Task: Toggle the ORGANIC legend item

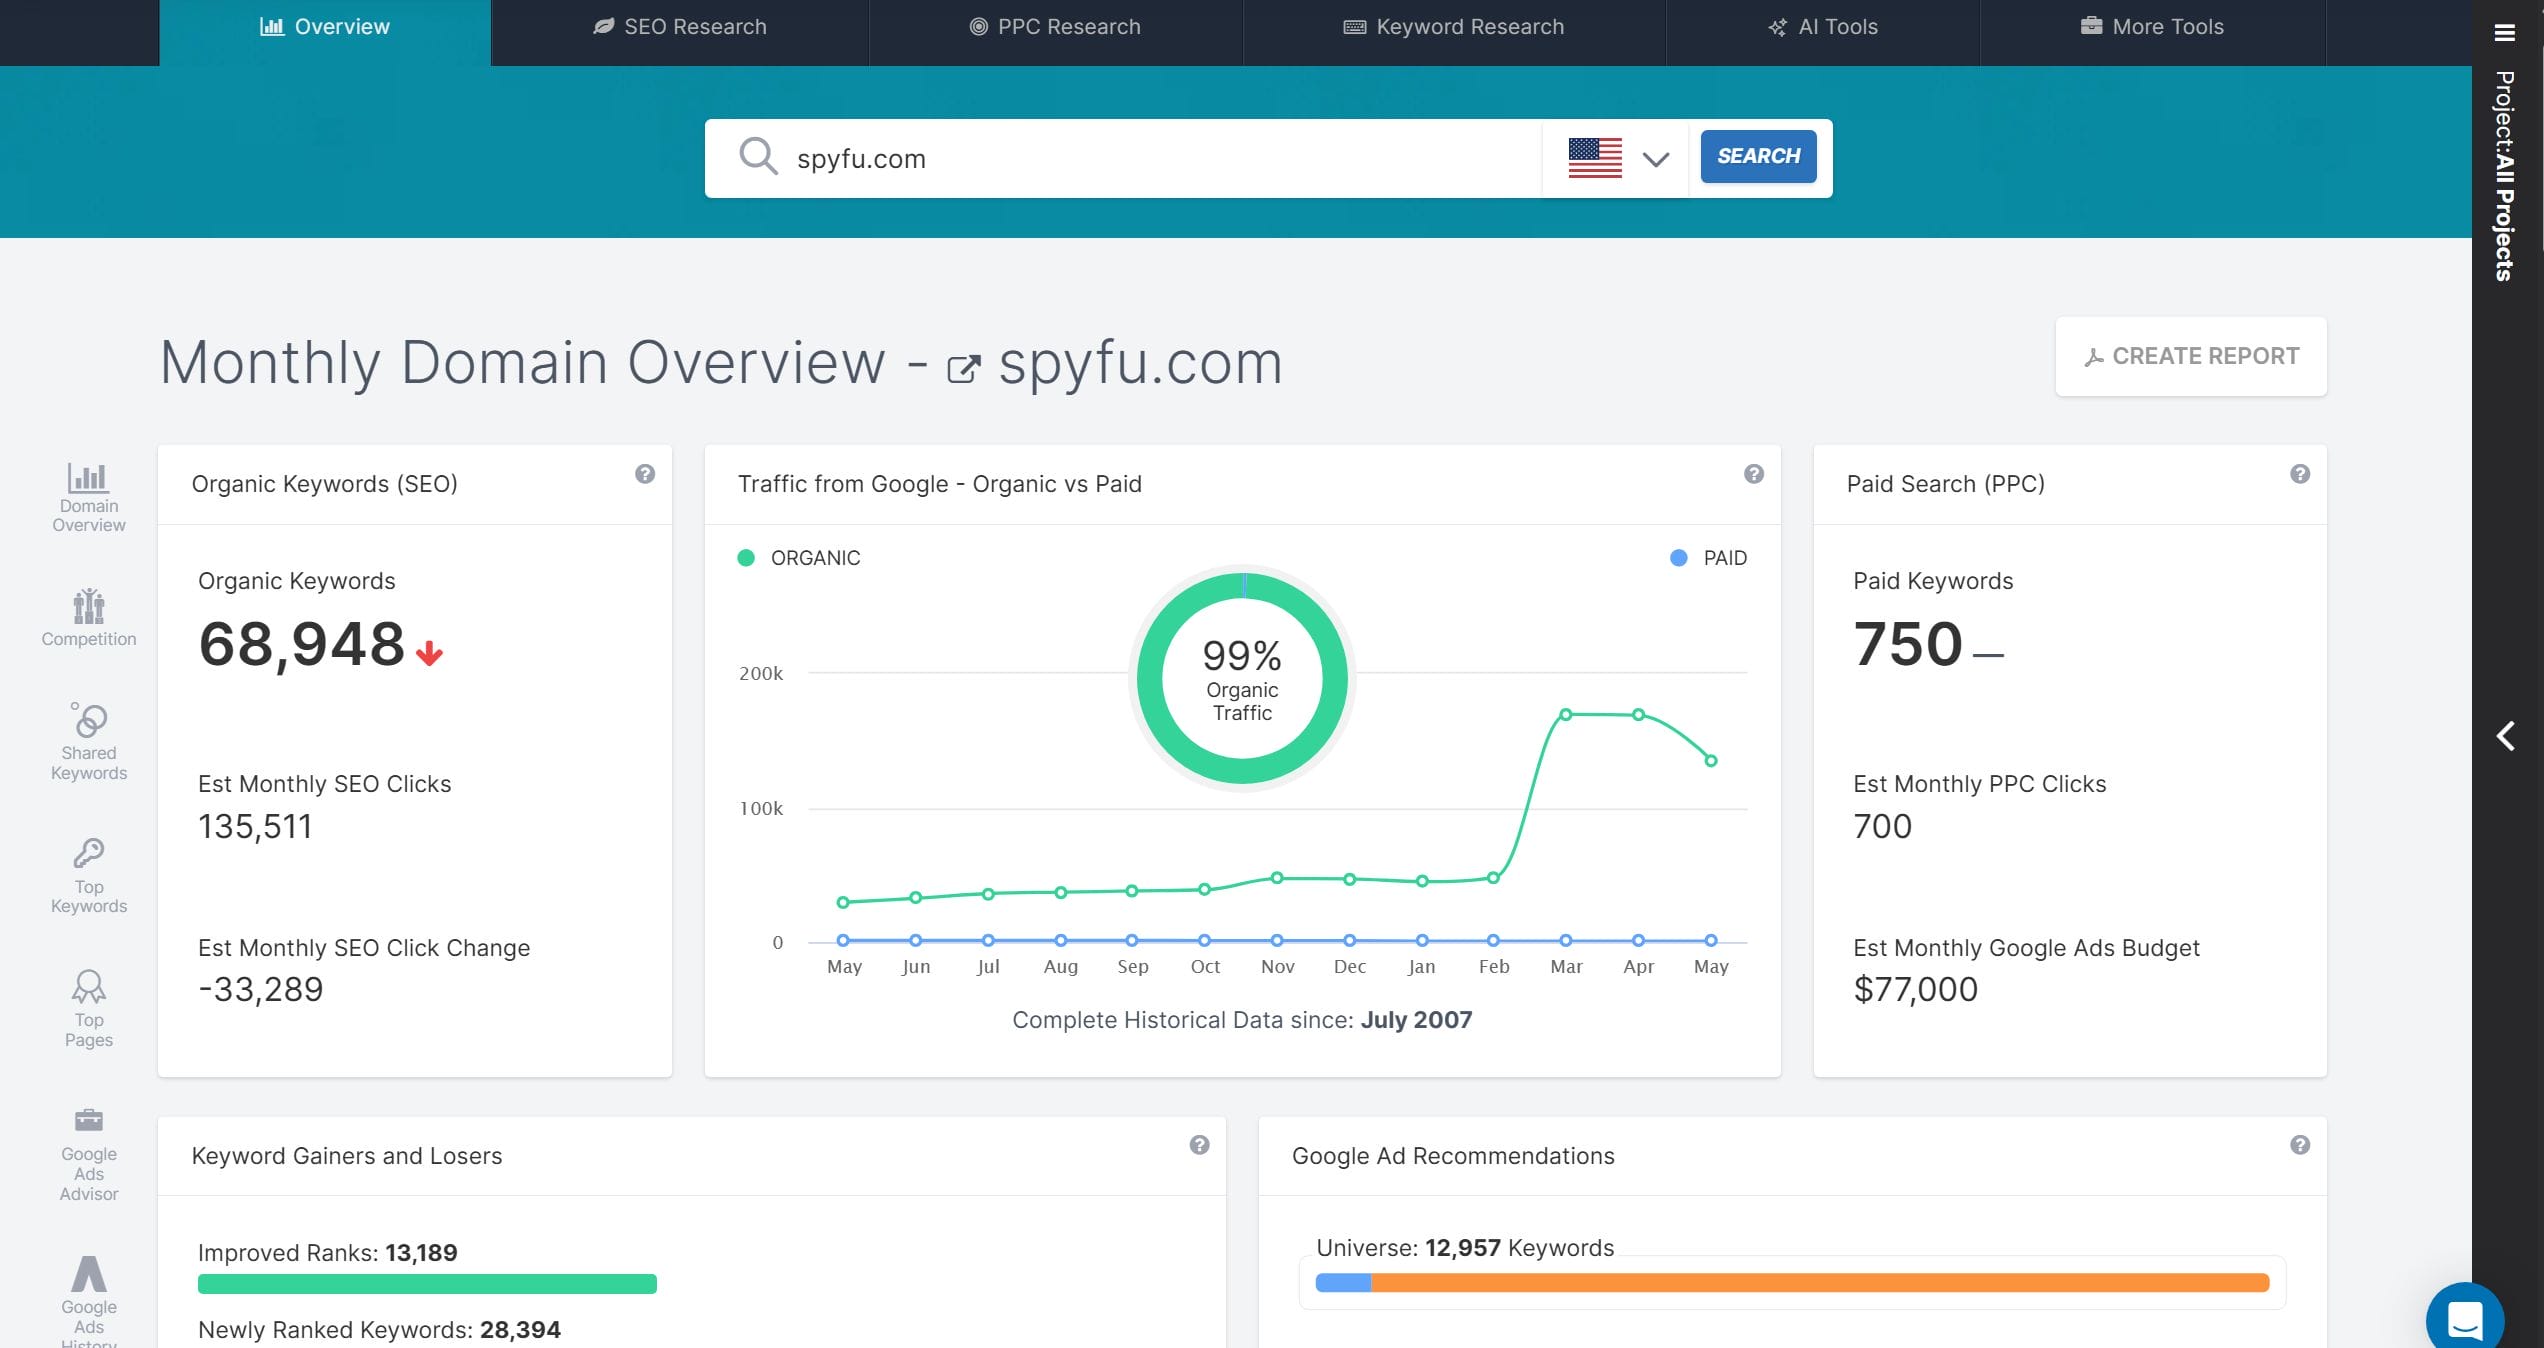Action: coord(799,558)
